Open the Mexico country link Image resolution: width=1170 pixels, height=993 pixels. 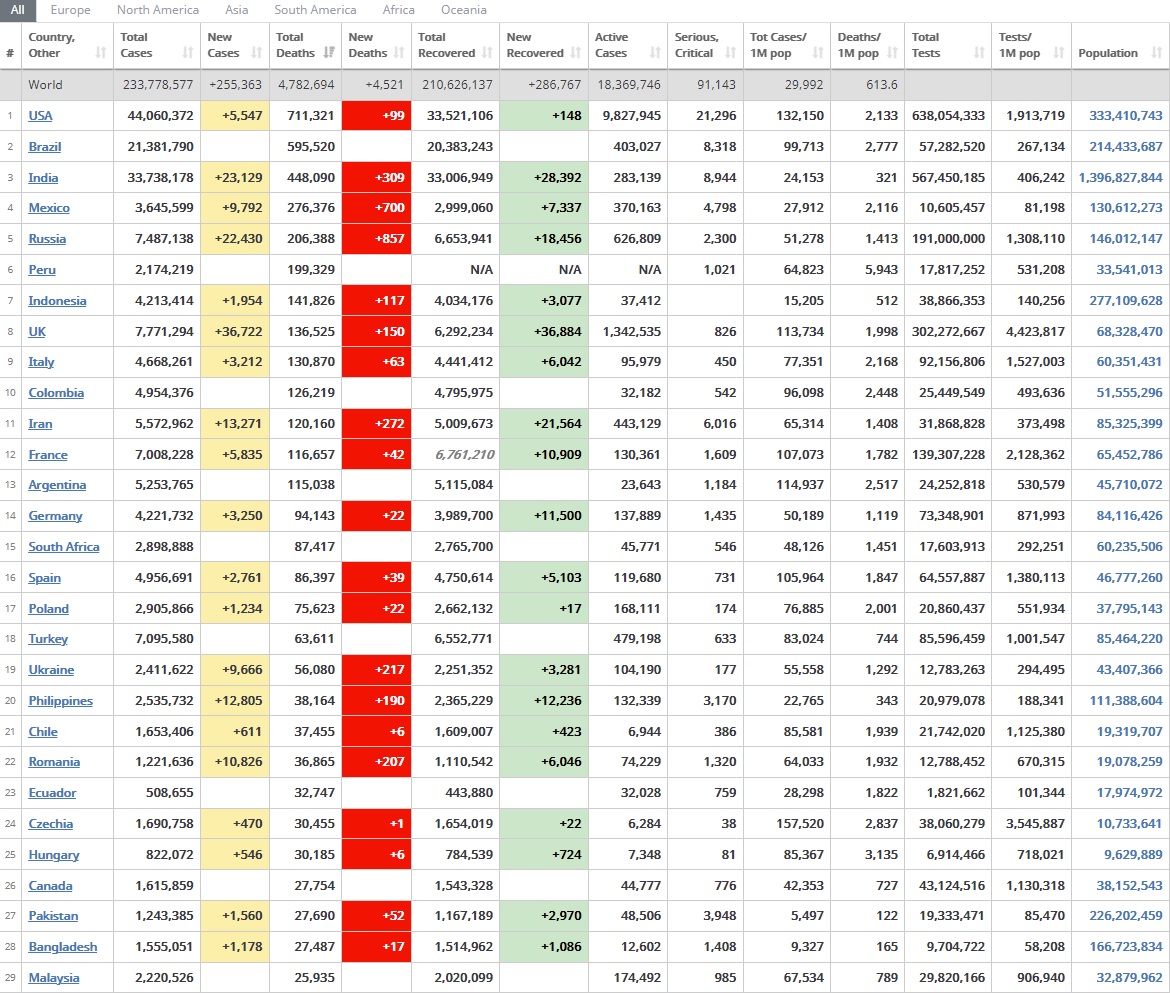[49, 208]
